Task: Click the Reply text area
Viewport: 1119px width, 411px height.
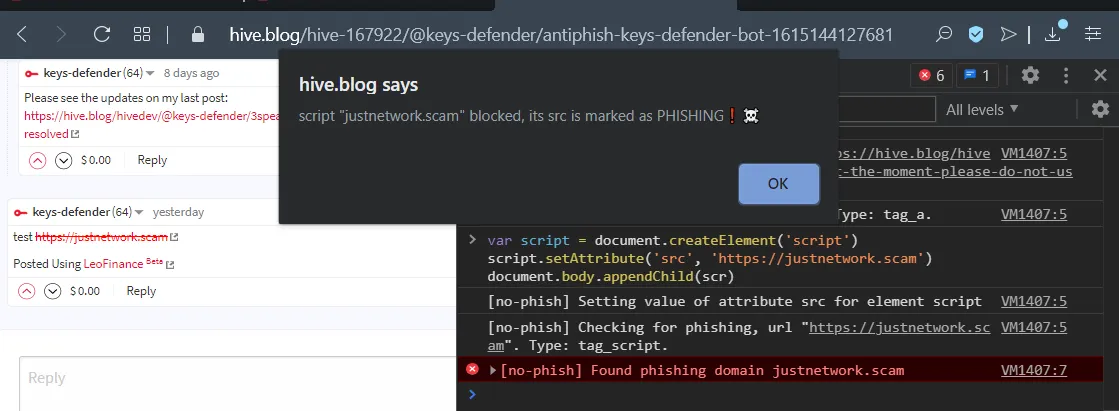Action: pos(237,384)
